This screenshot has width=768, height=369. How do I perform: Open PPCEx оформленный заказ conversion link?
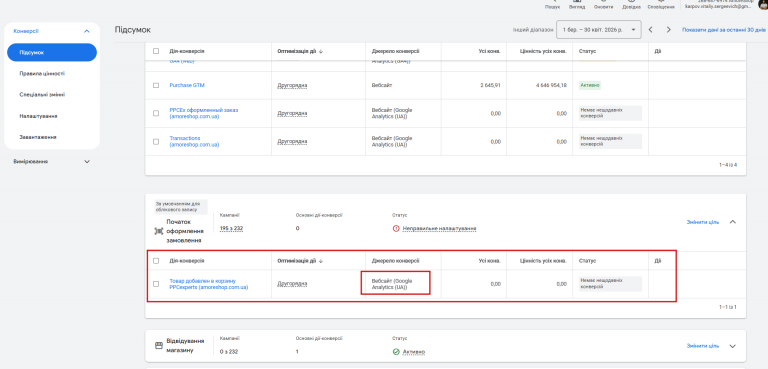[x=204, y=113]
